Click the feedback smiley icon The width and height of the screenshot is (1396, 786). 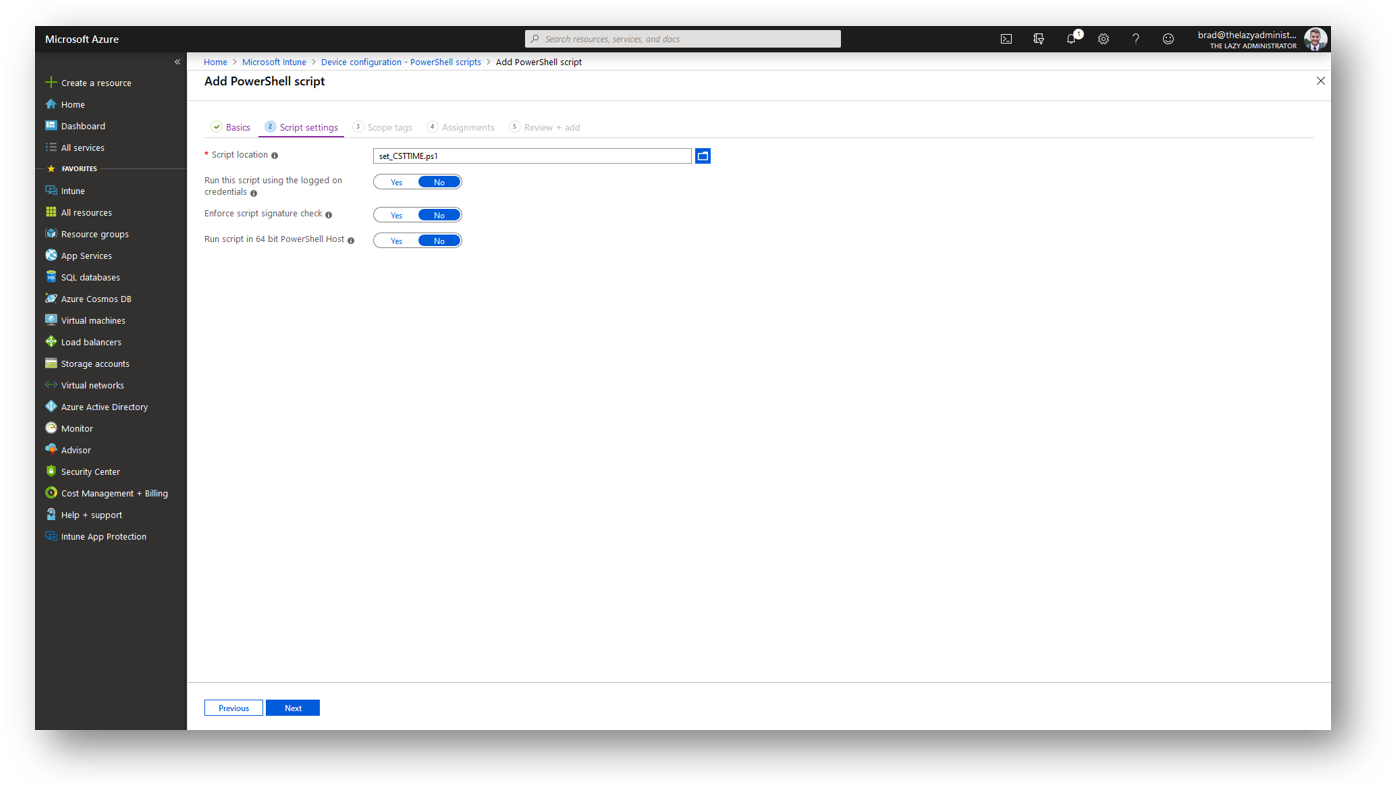(x=1168, y=39)
